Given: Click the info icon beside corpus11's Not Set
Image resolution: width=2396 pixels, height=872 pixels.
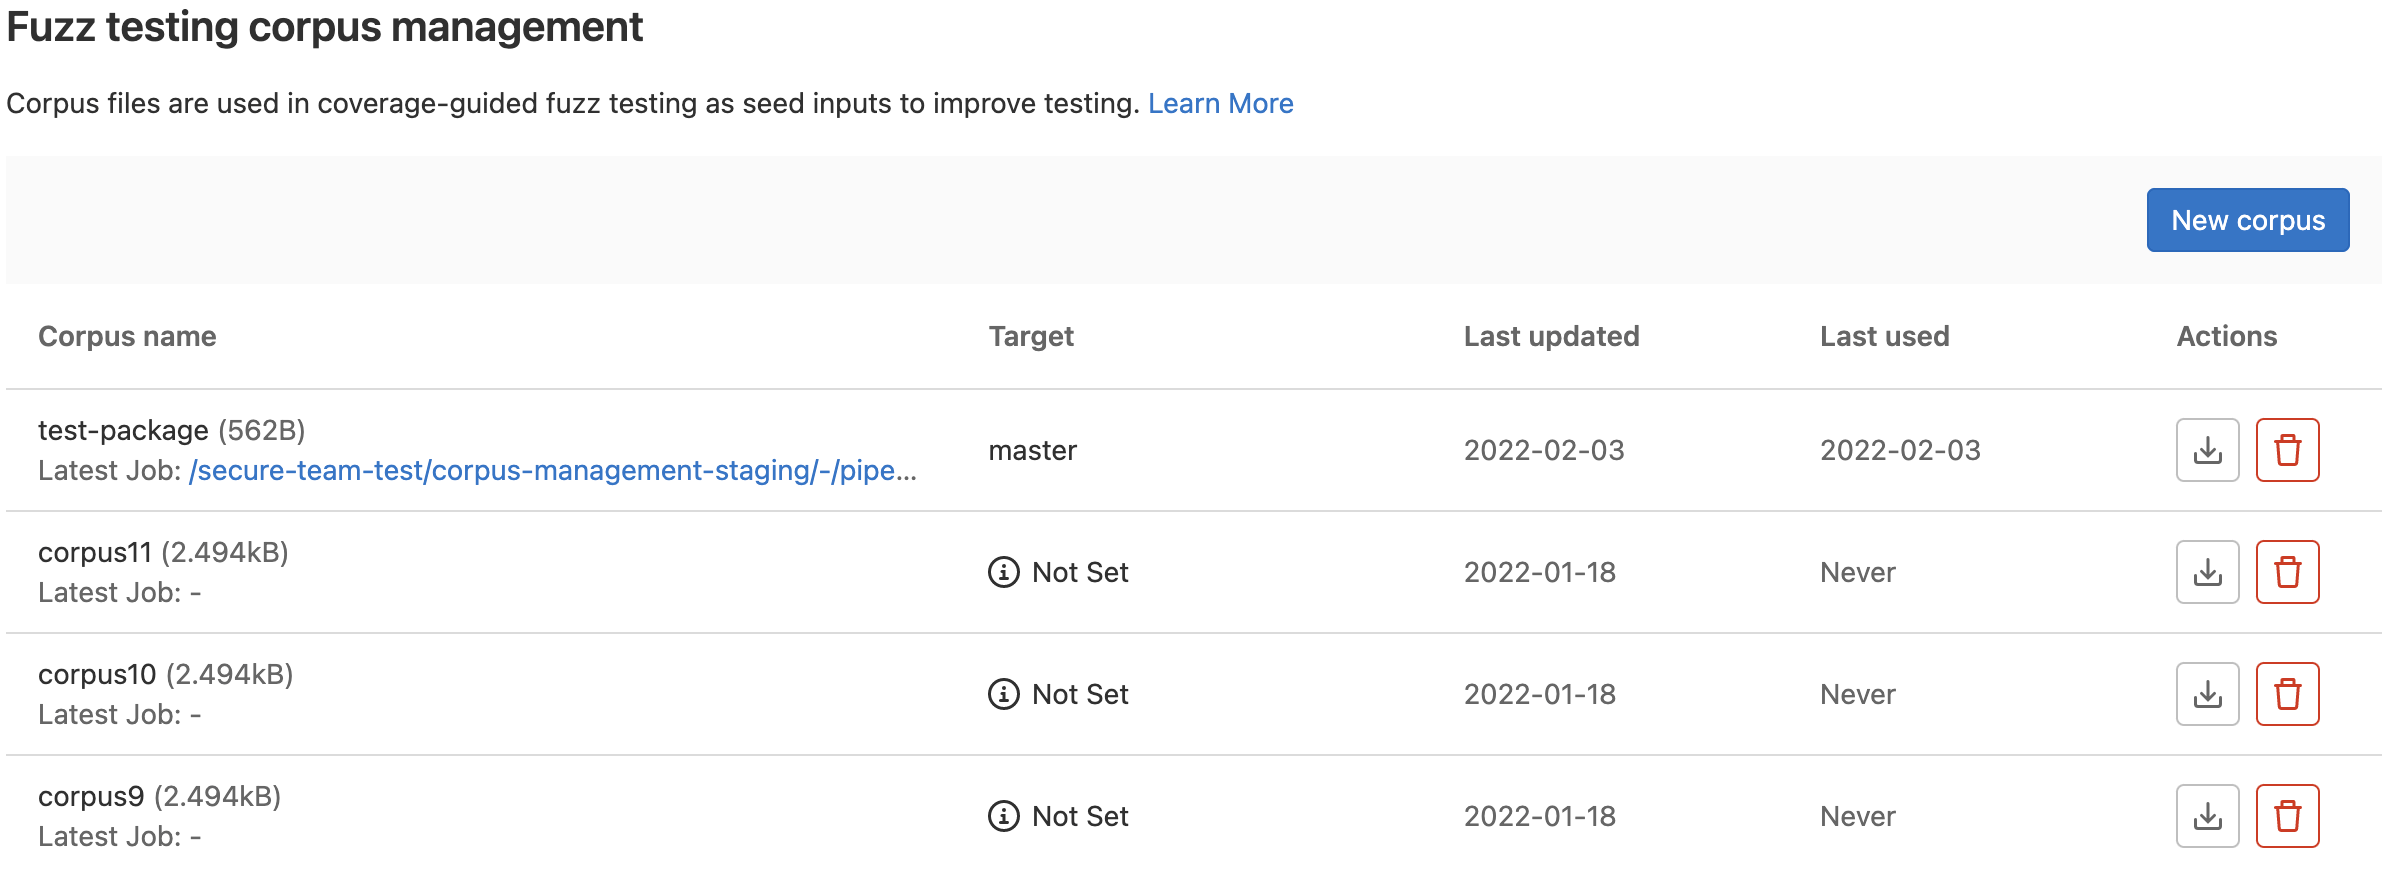Looking at the screenshot, I should (1004, 572).
